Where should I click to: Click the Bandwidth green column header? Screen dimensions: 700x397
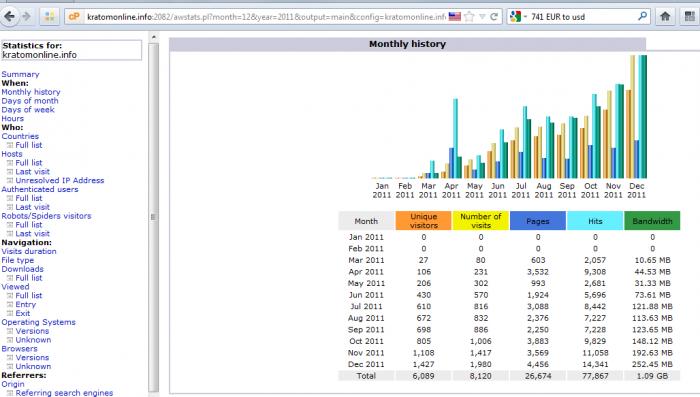652,221
